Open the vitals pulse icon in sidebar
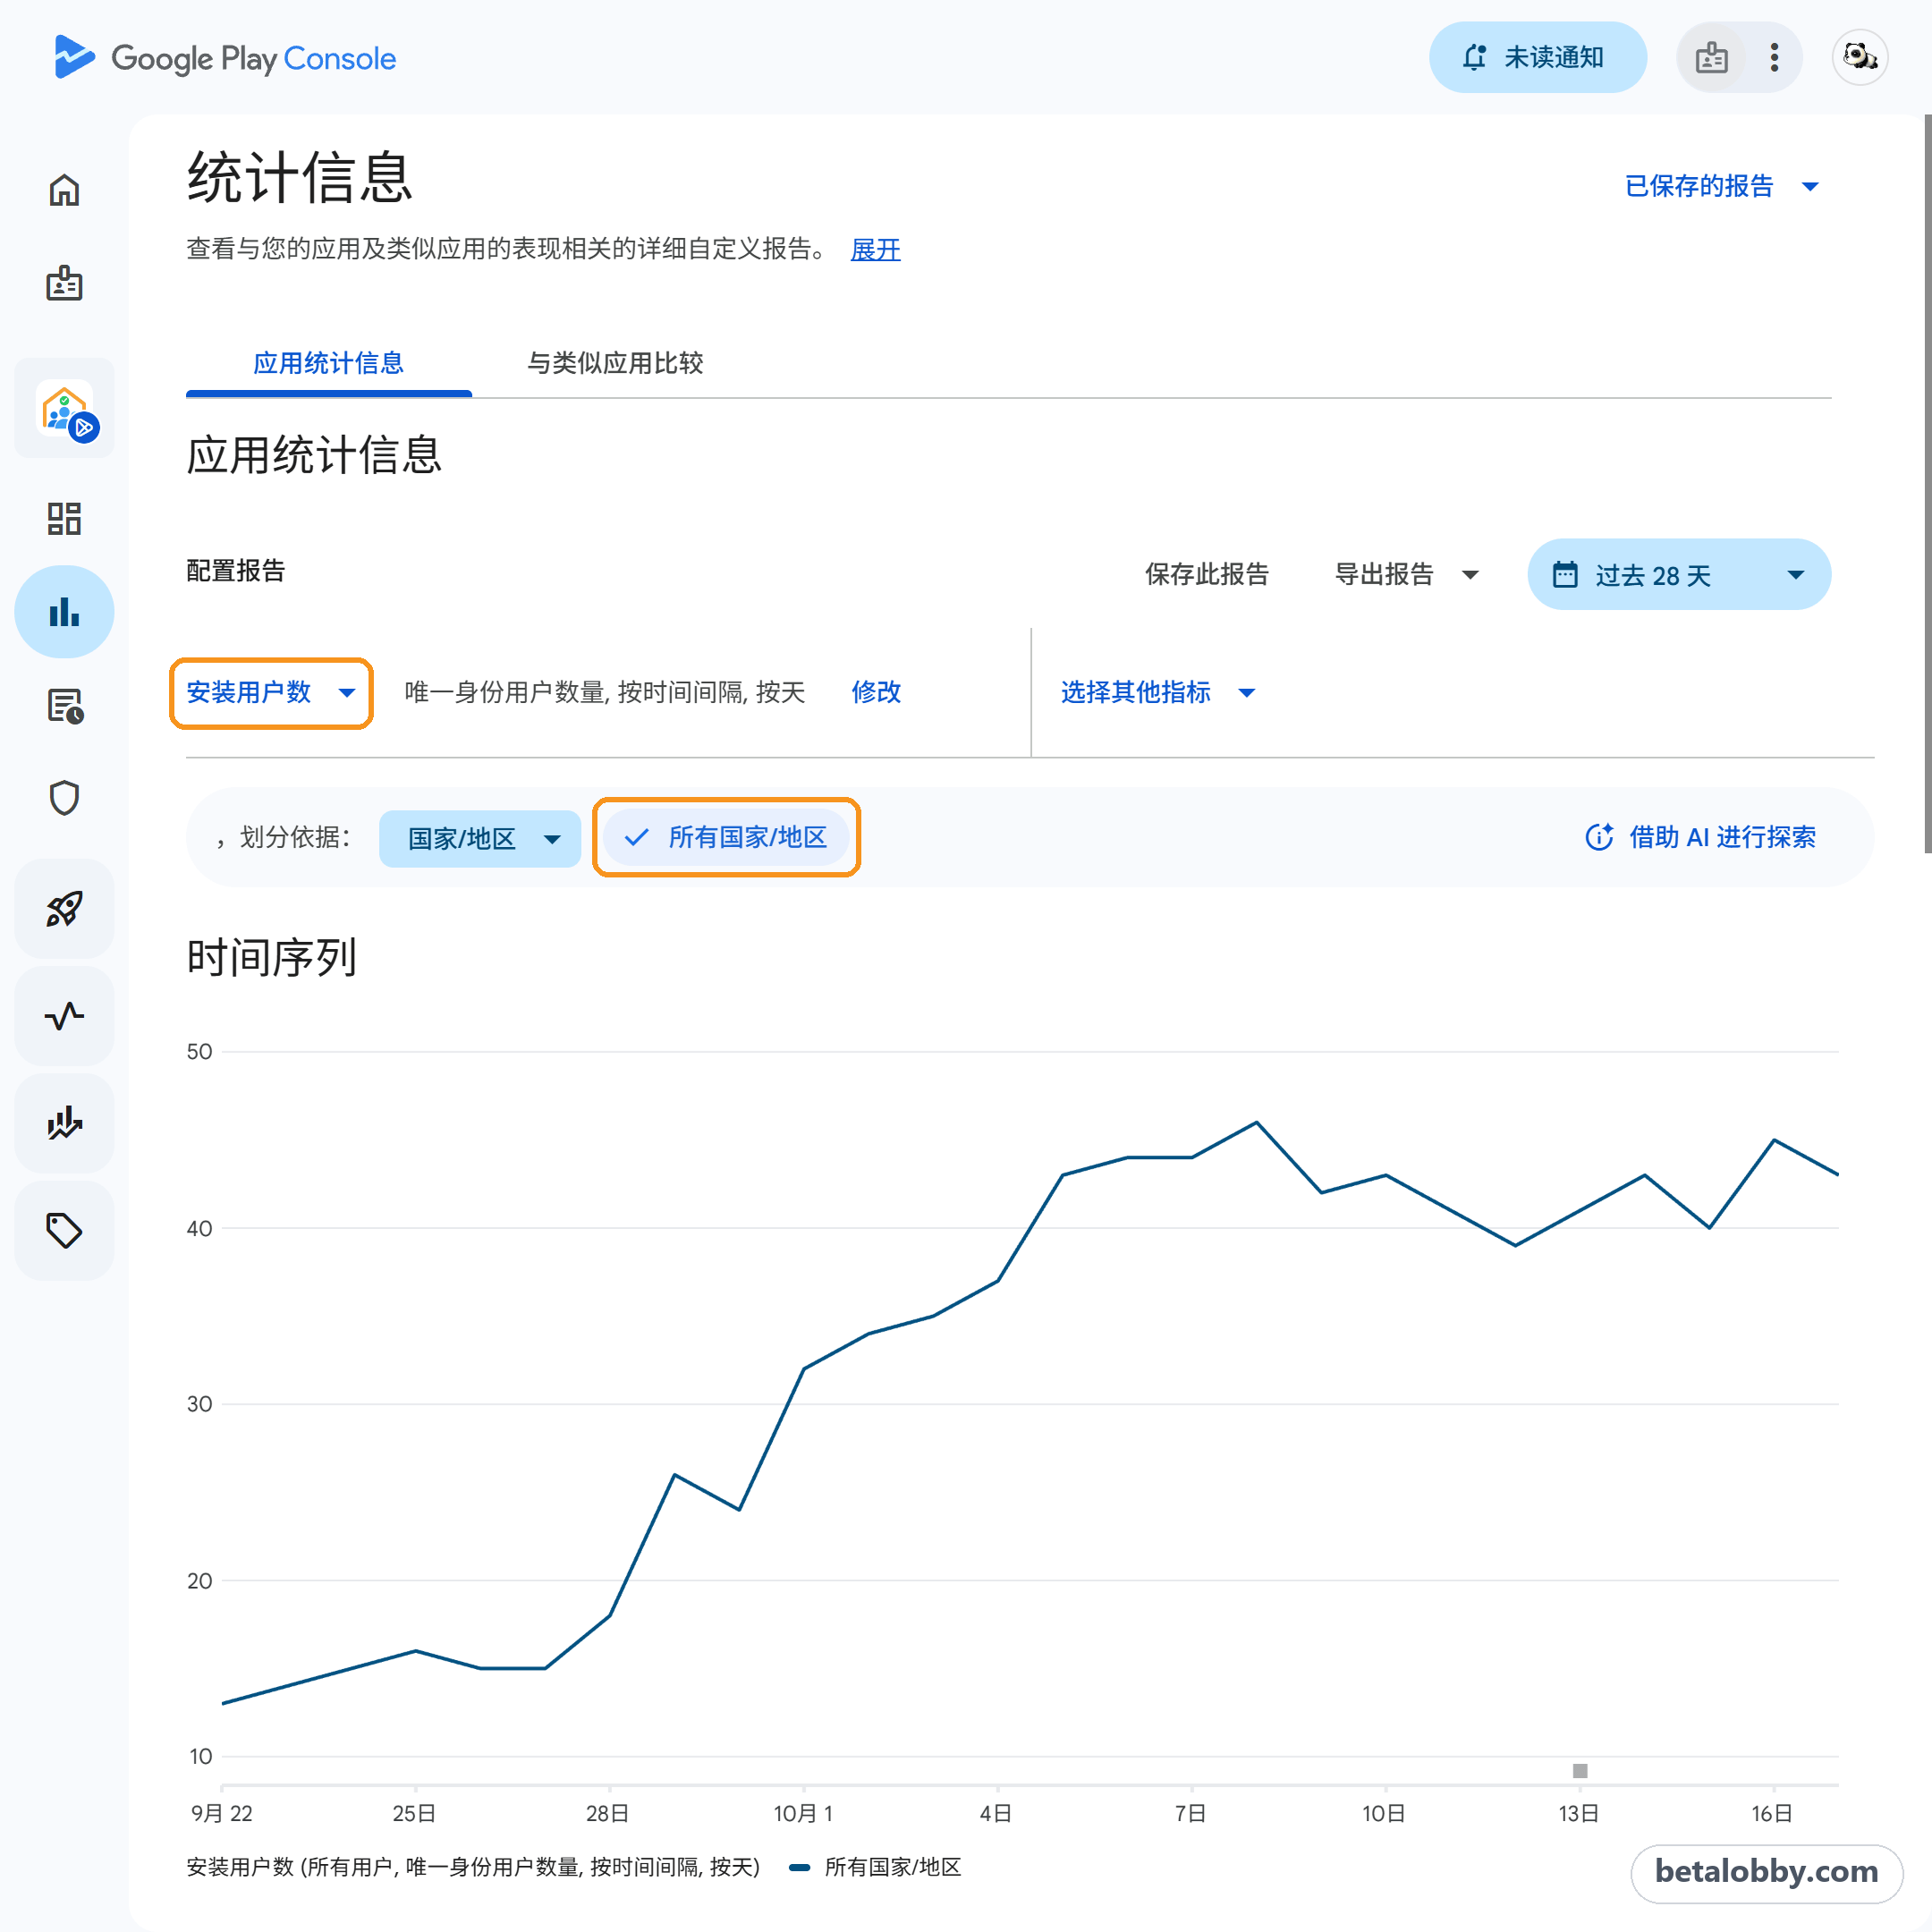 click(64, 1016)
